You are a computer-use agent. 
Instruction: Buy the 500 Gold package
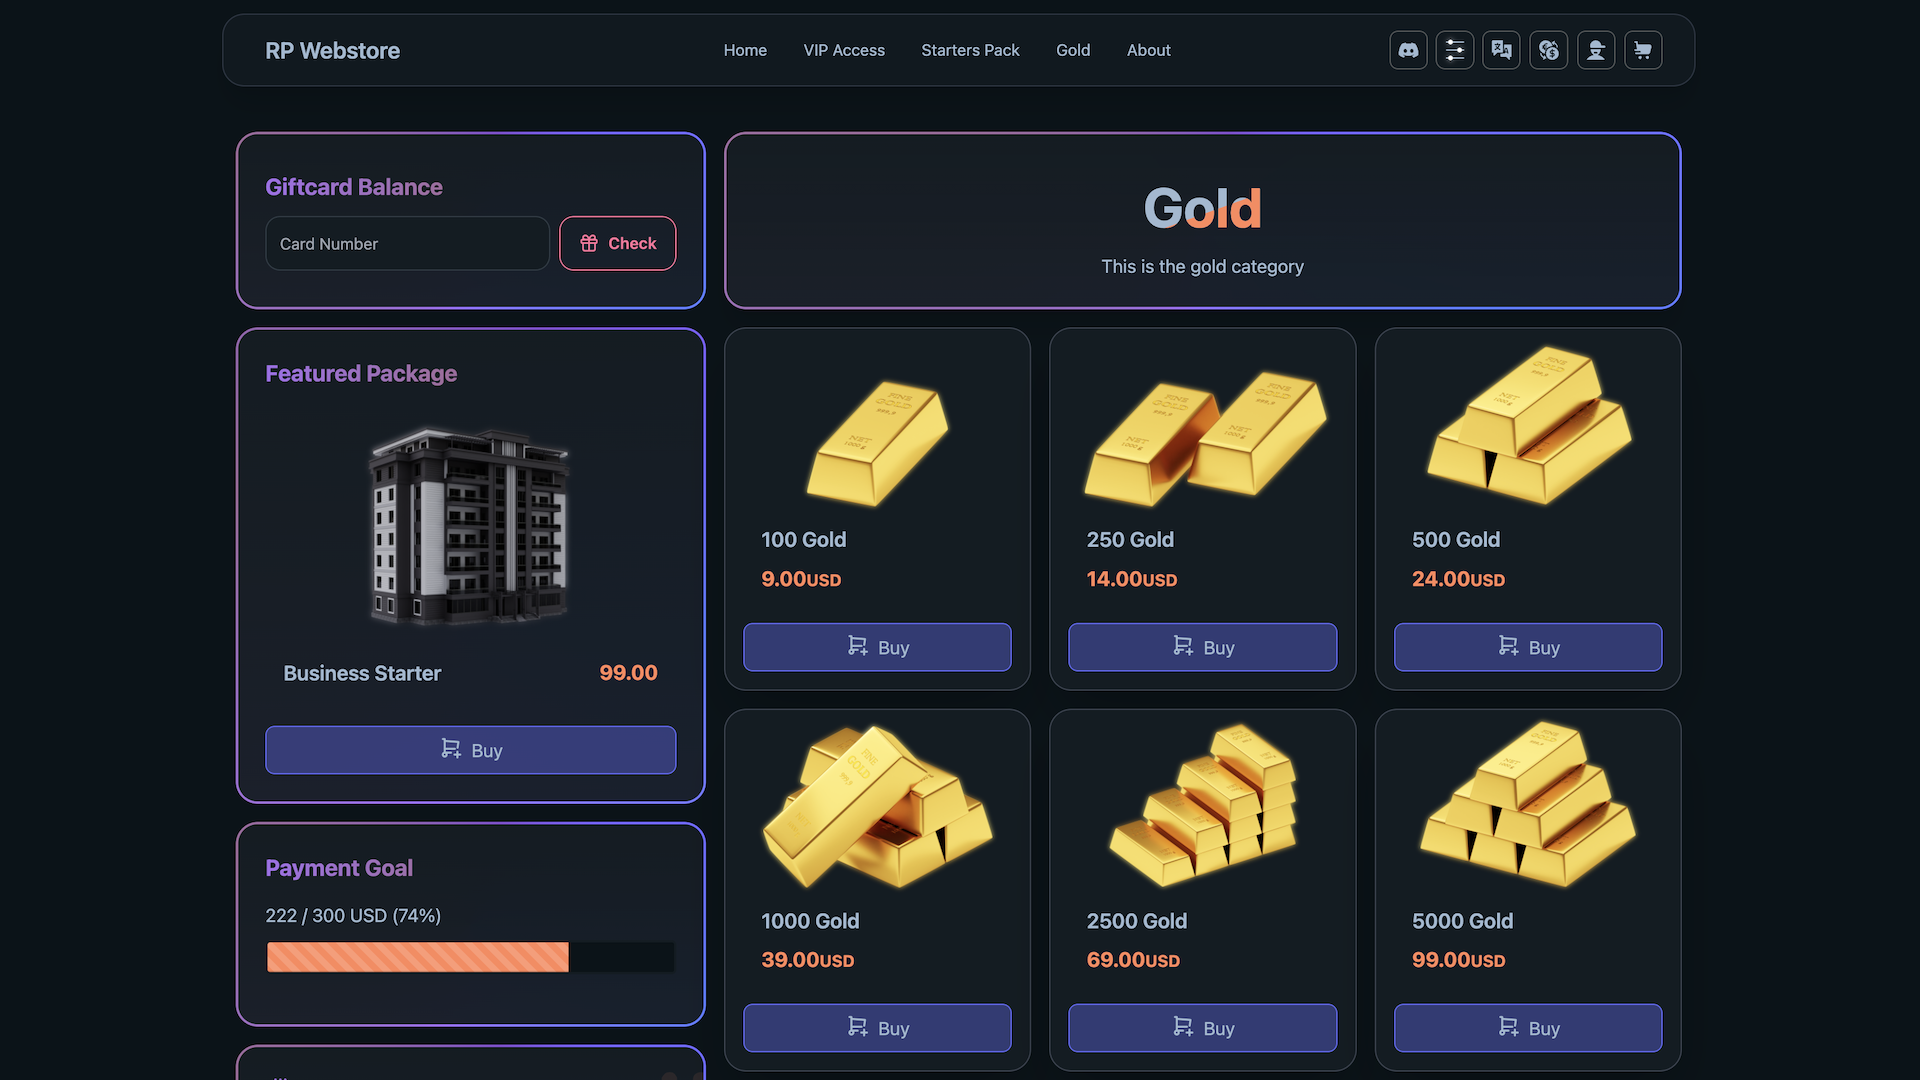point(1528,647)
